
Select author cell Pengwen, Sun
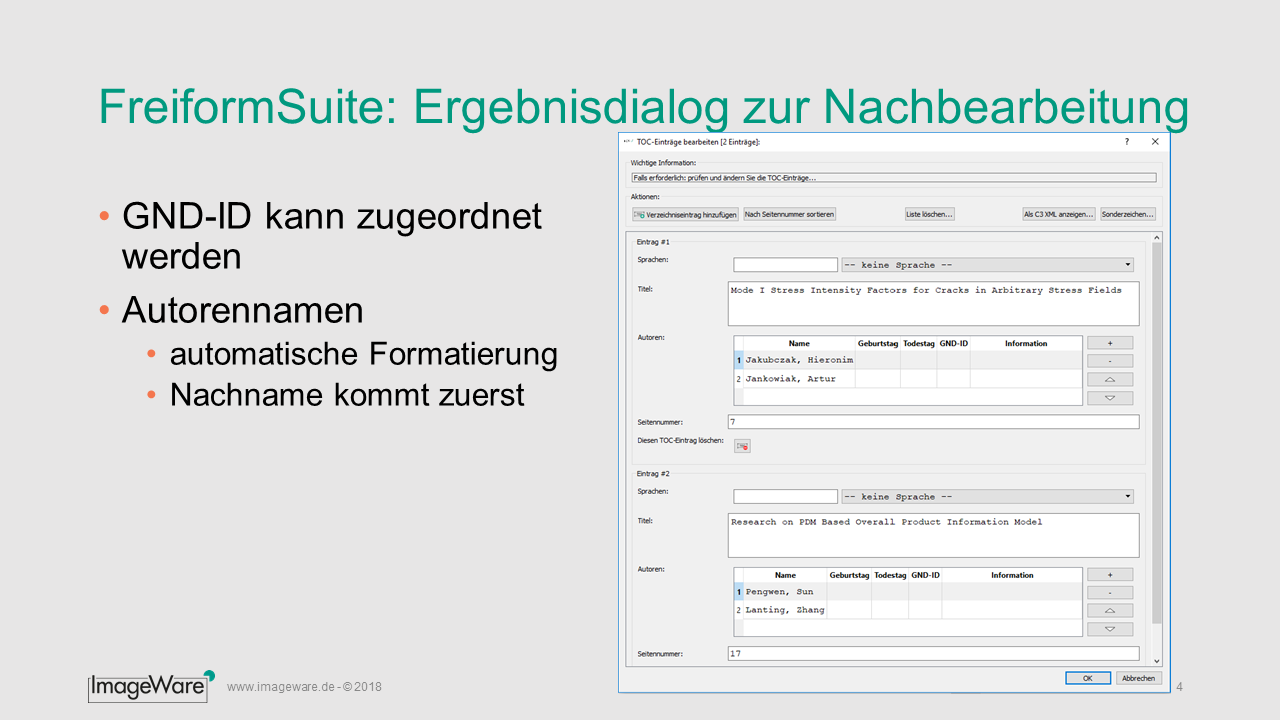(785, 592)
